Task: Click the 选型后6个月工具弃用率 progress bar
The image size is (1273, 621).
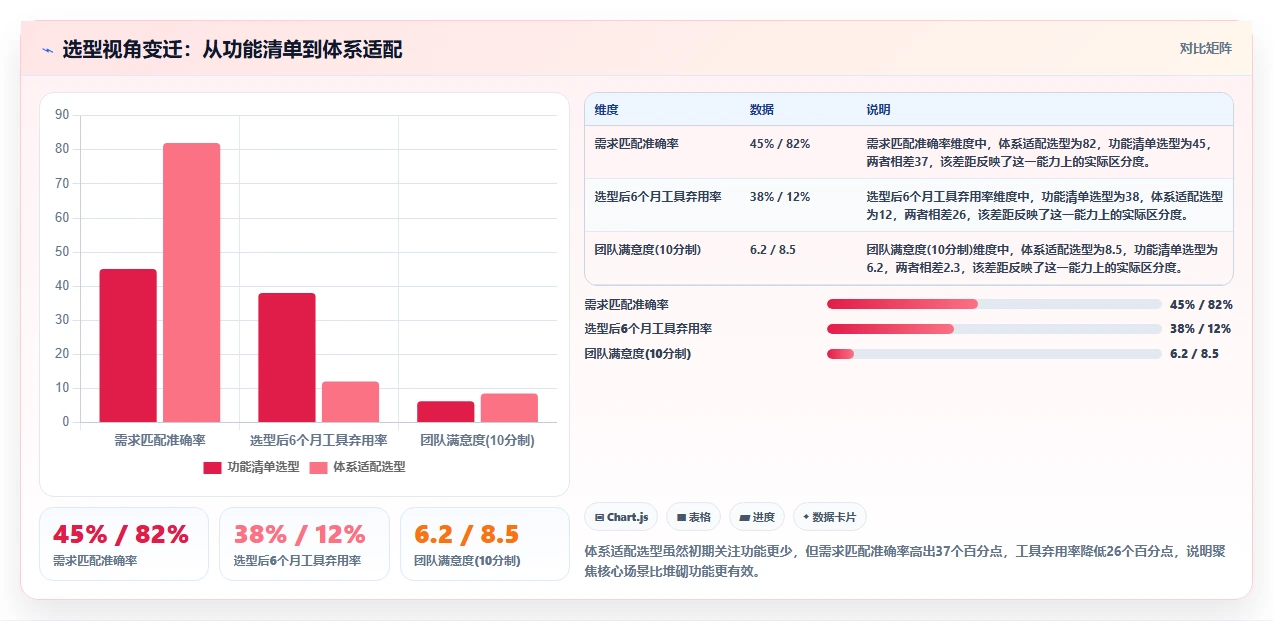Action: click(x=994, y=329)
